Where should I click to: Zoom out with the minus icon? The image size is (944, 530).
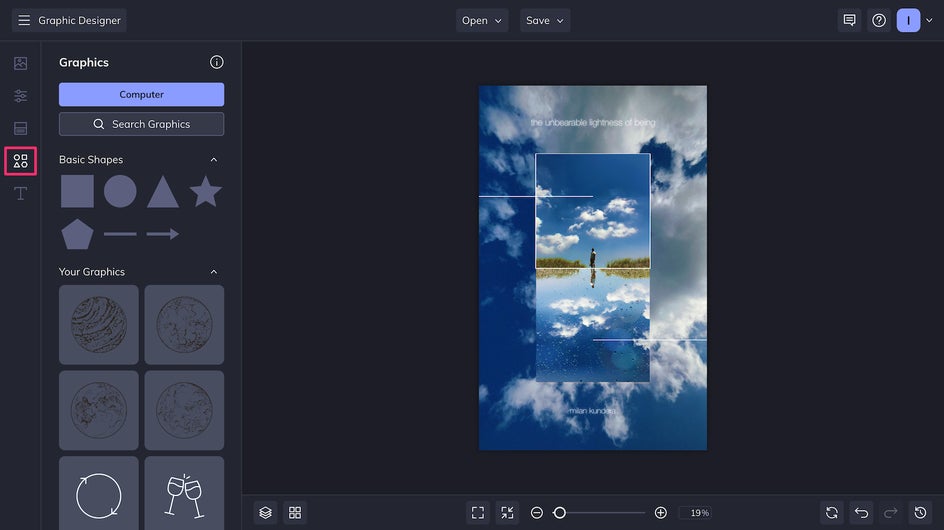(x=537, y=513)
